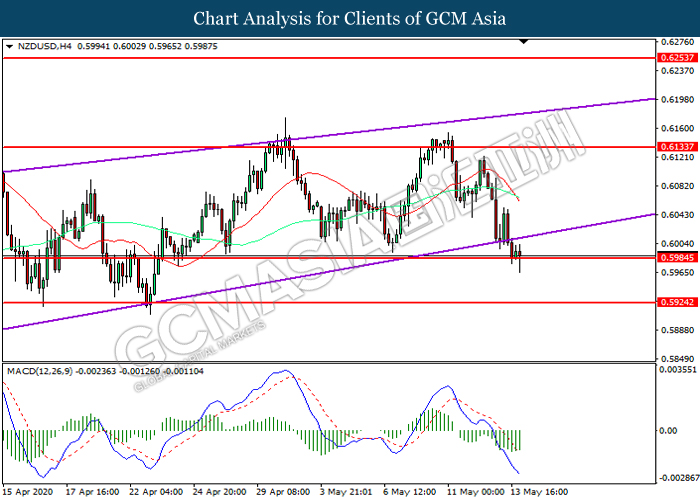The image size is (700, 500).
Task: Click the 0.60820 price axis label
Action: pyautogui.click(x=678, y=186)
